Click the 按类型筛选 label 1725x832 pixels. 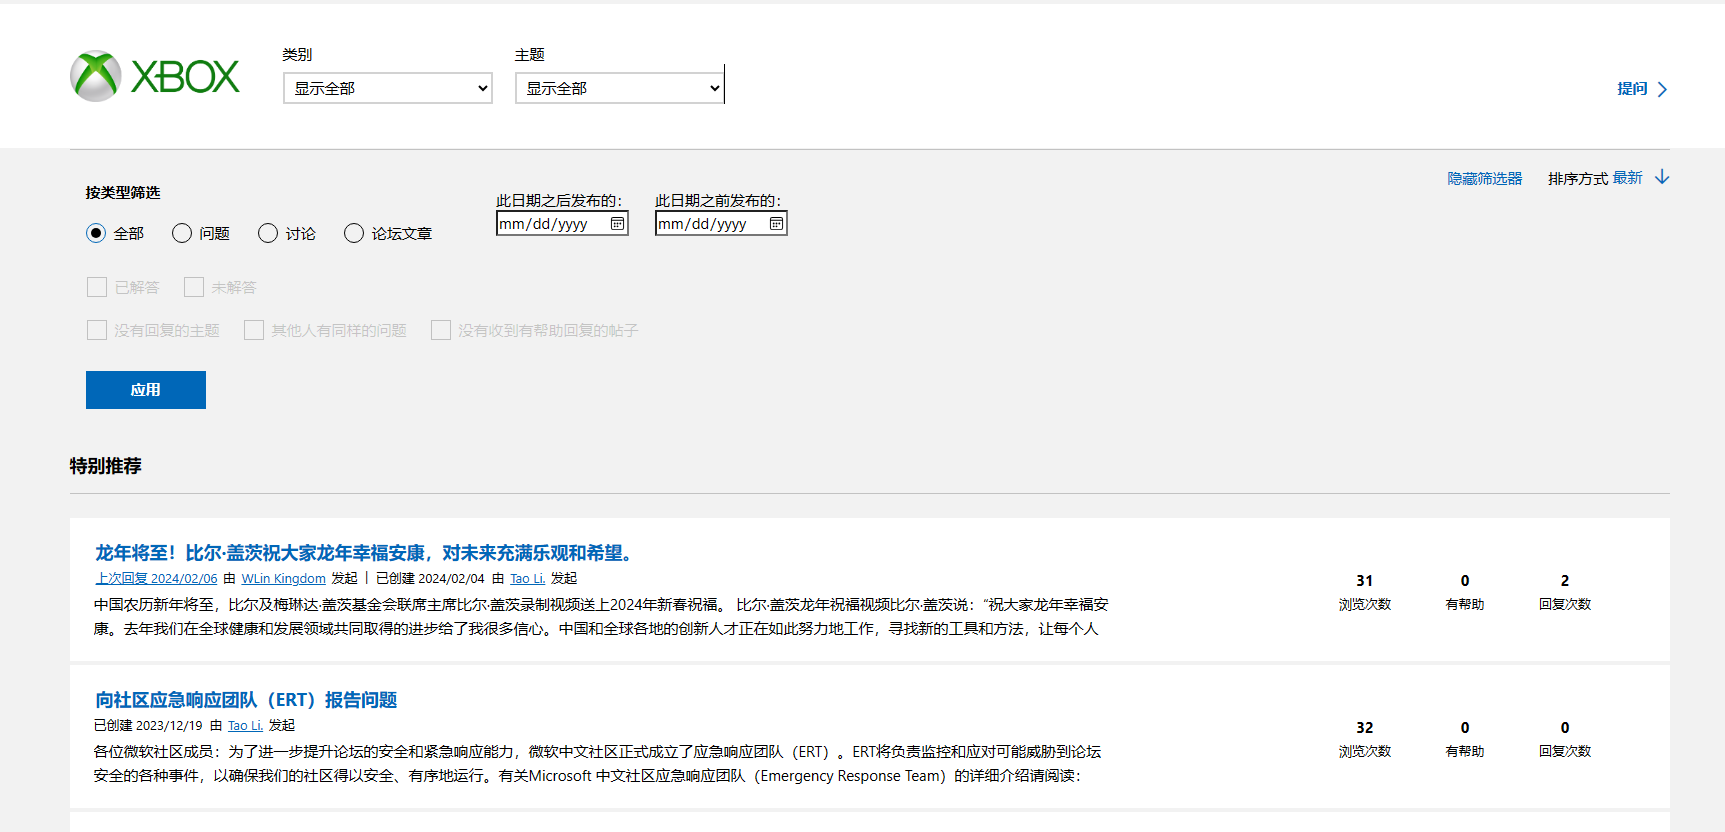point(123,192)
